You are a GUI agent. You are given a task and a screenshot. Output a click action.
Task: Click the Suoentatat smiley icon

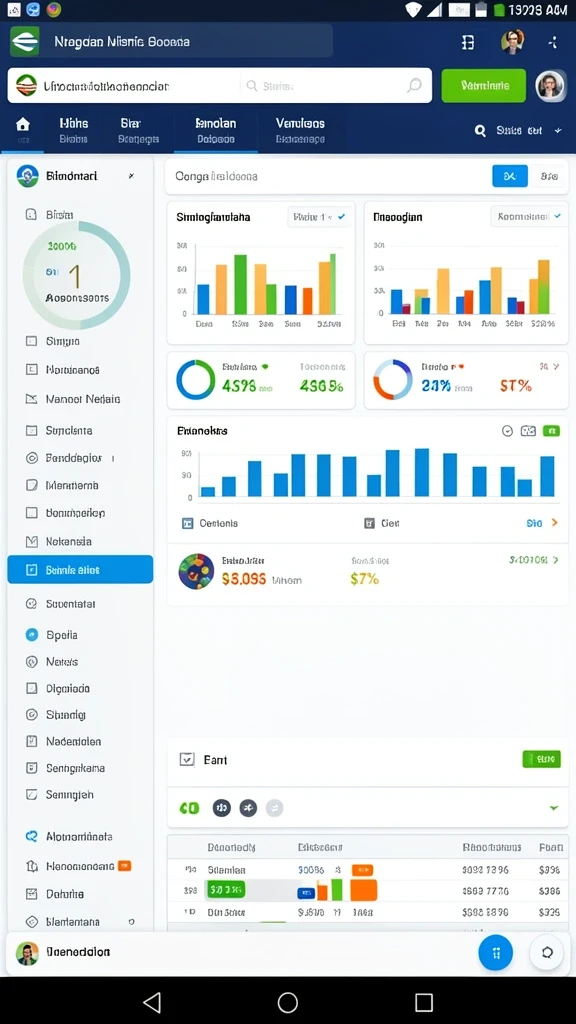(31, 603)
